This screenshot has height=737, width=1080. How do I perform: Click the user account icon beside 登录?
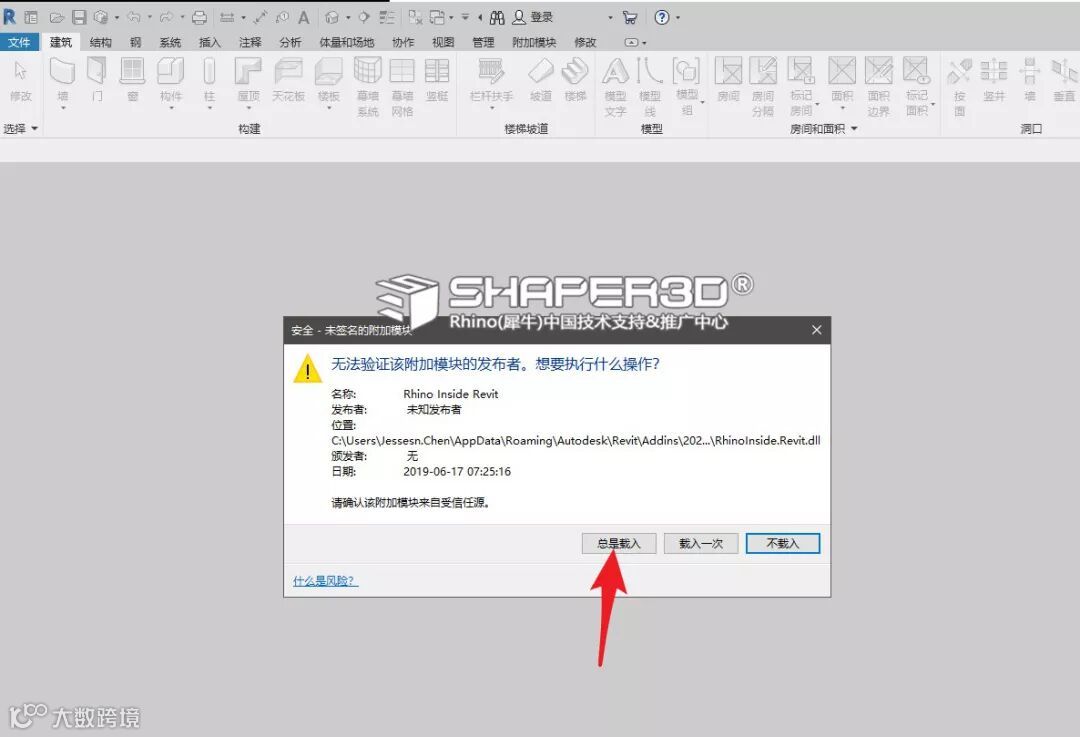(519, 17)
